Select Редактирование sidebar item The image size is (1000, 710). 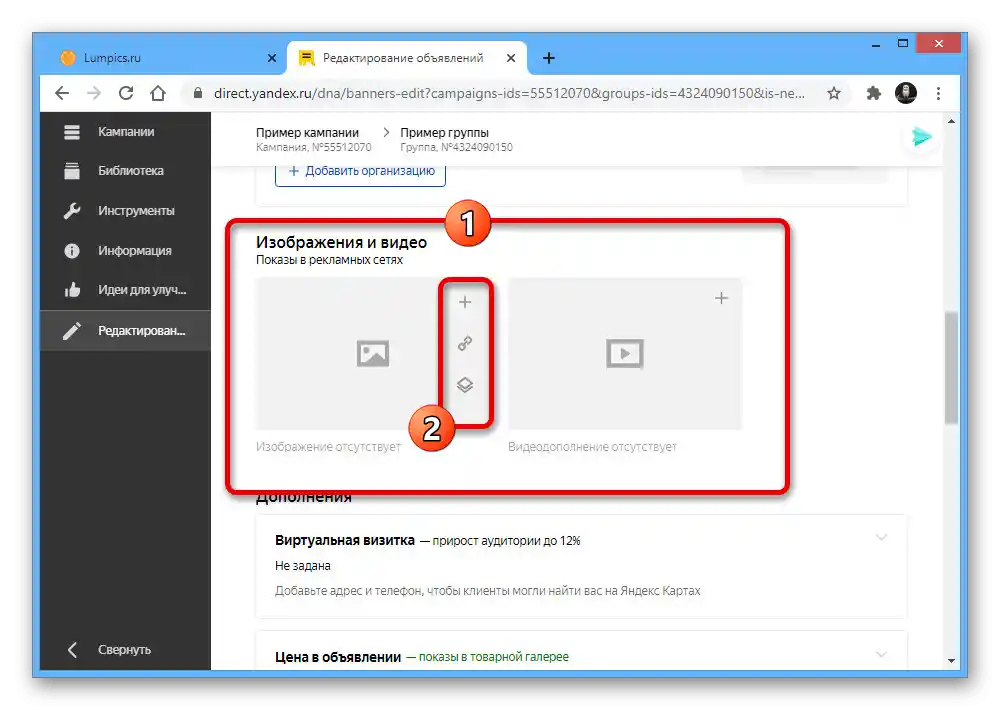(126, 330)
